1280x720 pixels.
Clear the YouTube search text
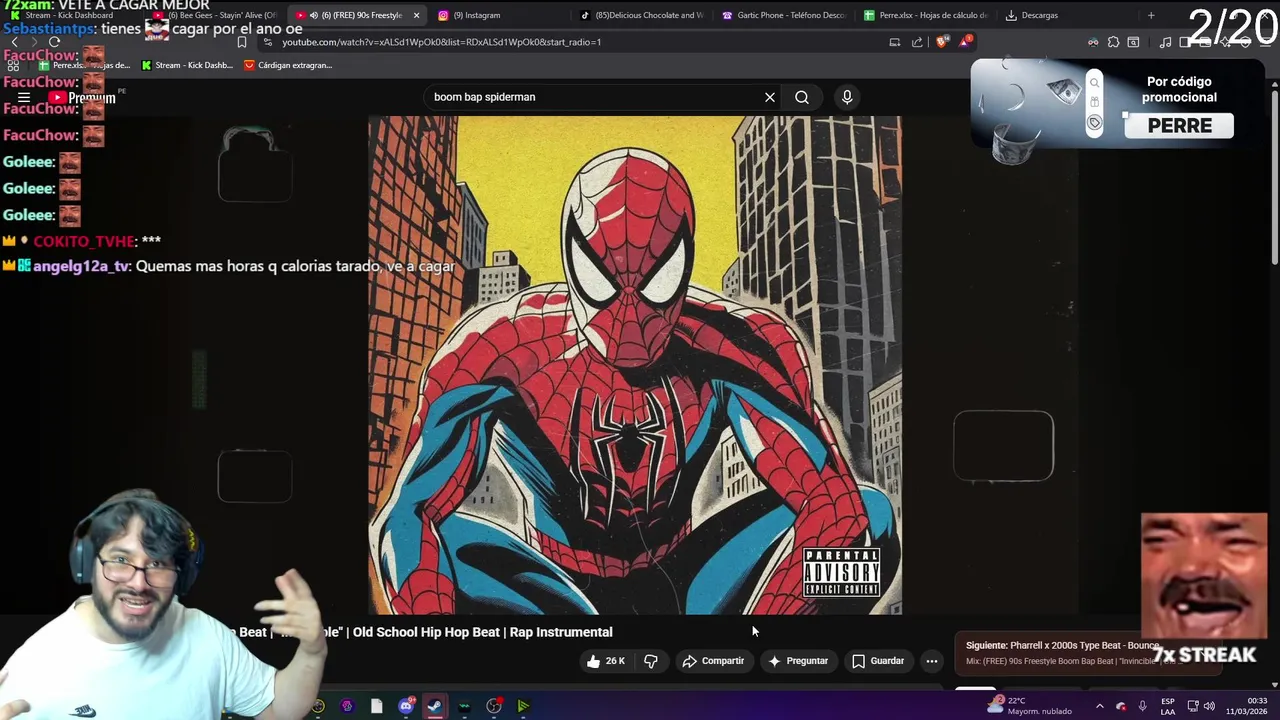pyautogui.click(x=770, y=97)
